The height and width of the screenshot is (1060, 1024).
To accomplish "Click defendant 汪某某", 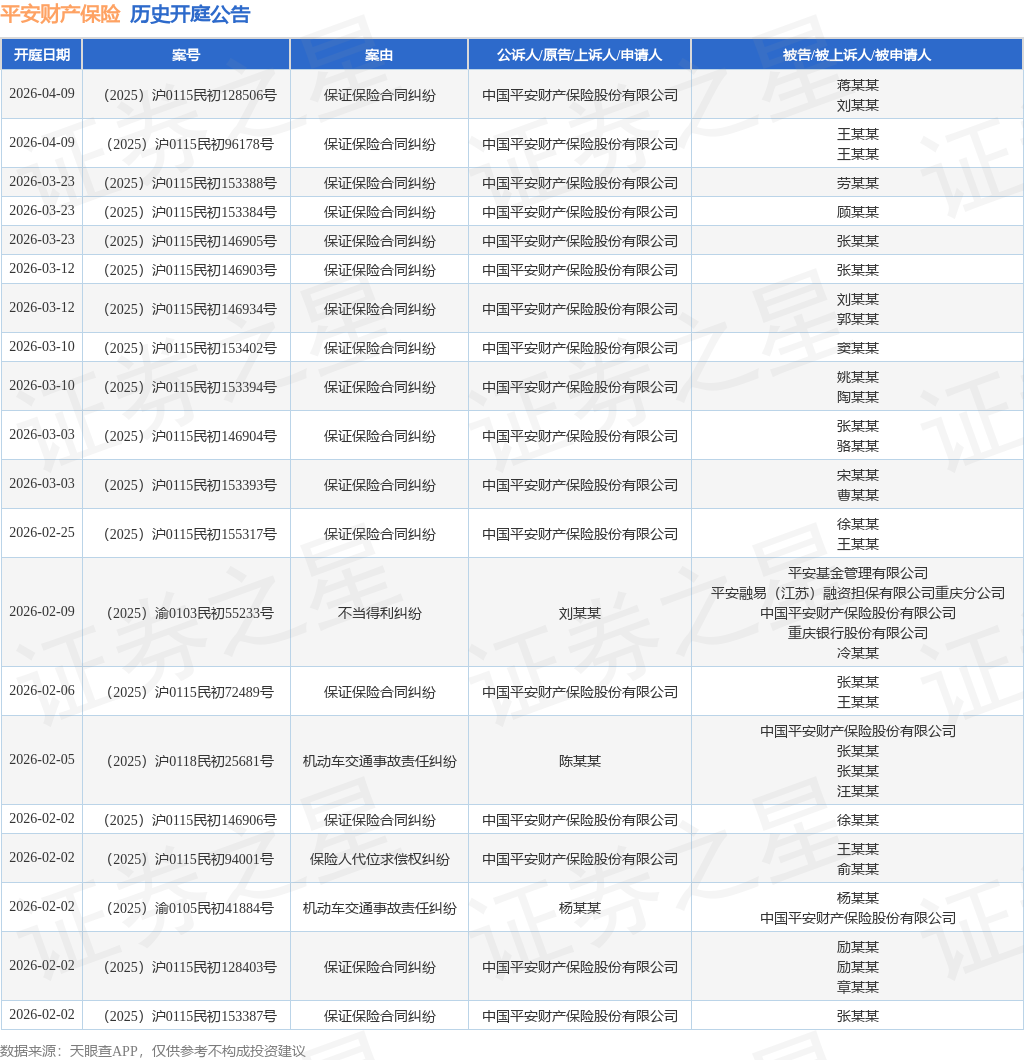I will (x=857, y=791).
